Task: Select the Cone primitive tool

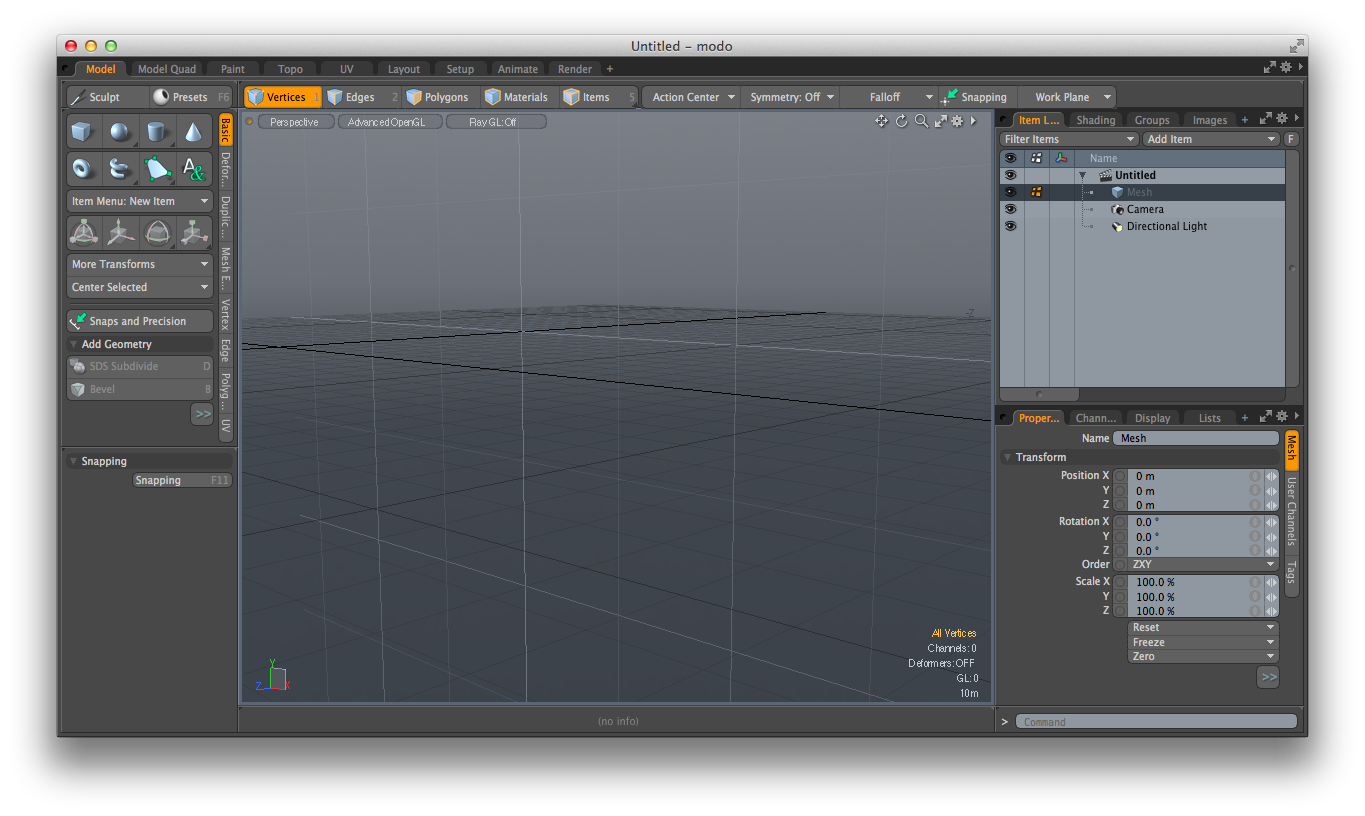Action: pos(194,132)
